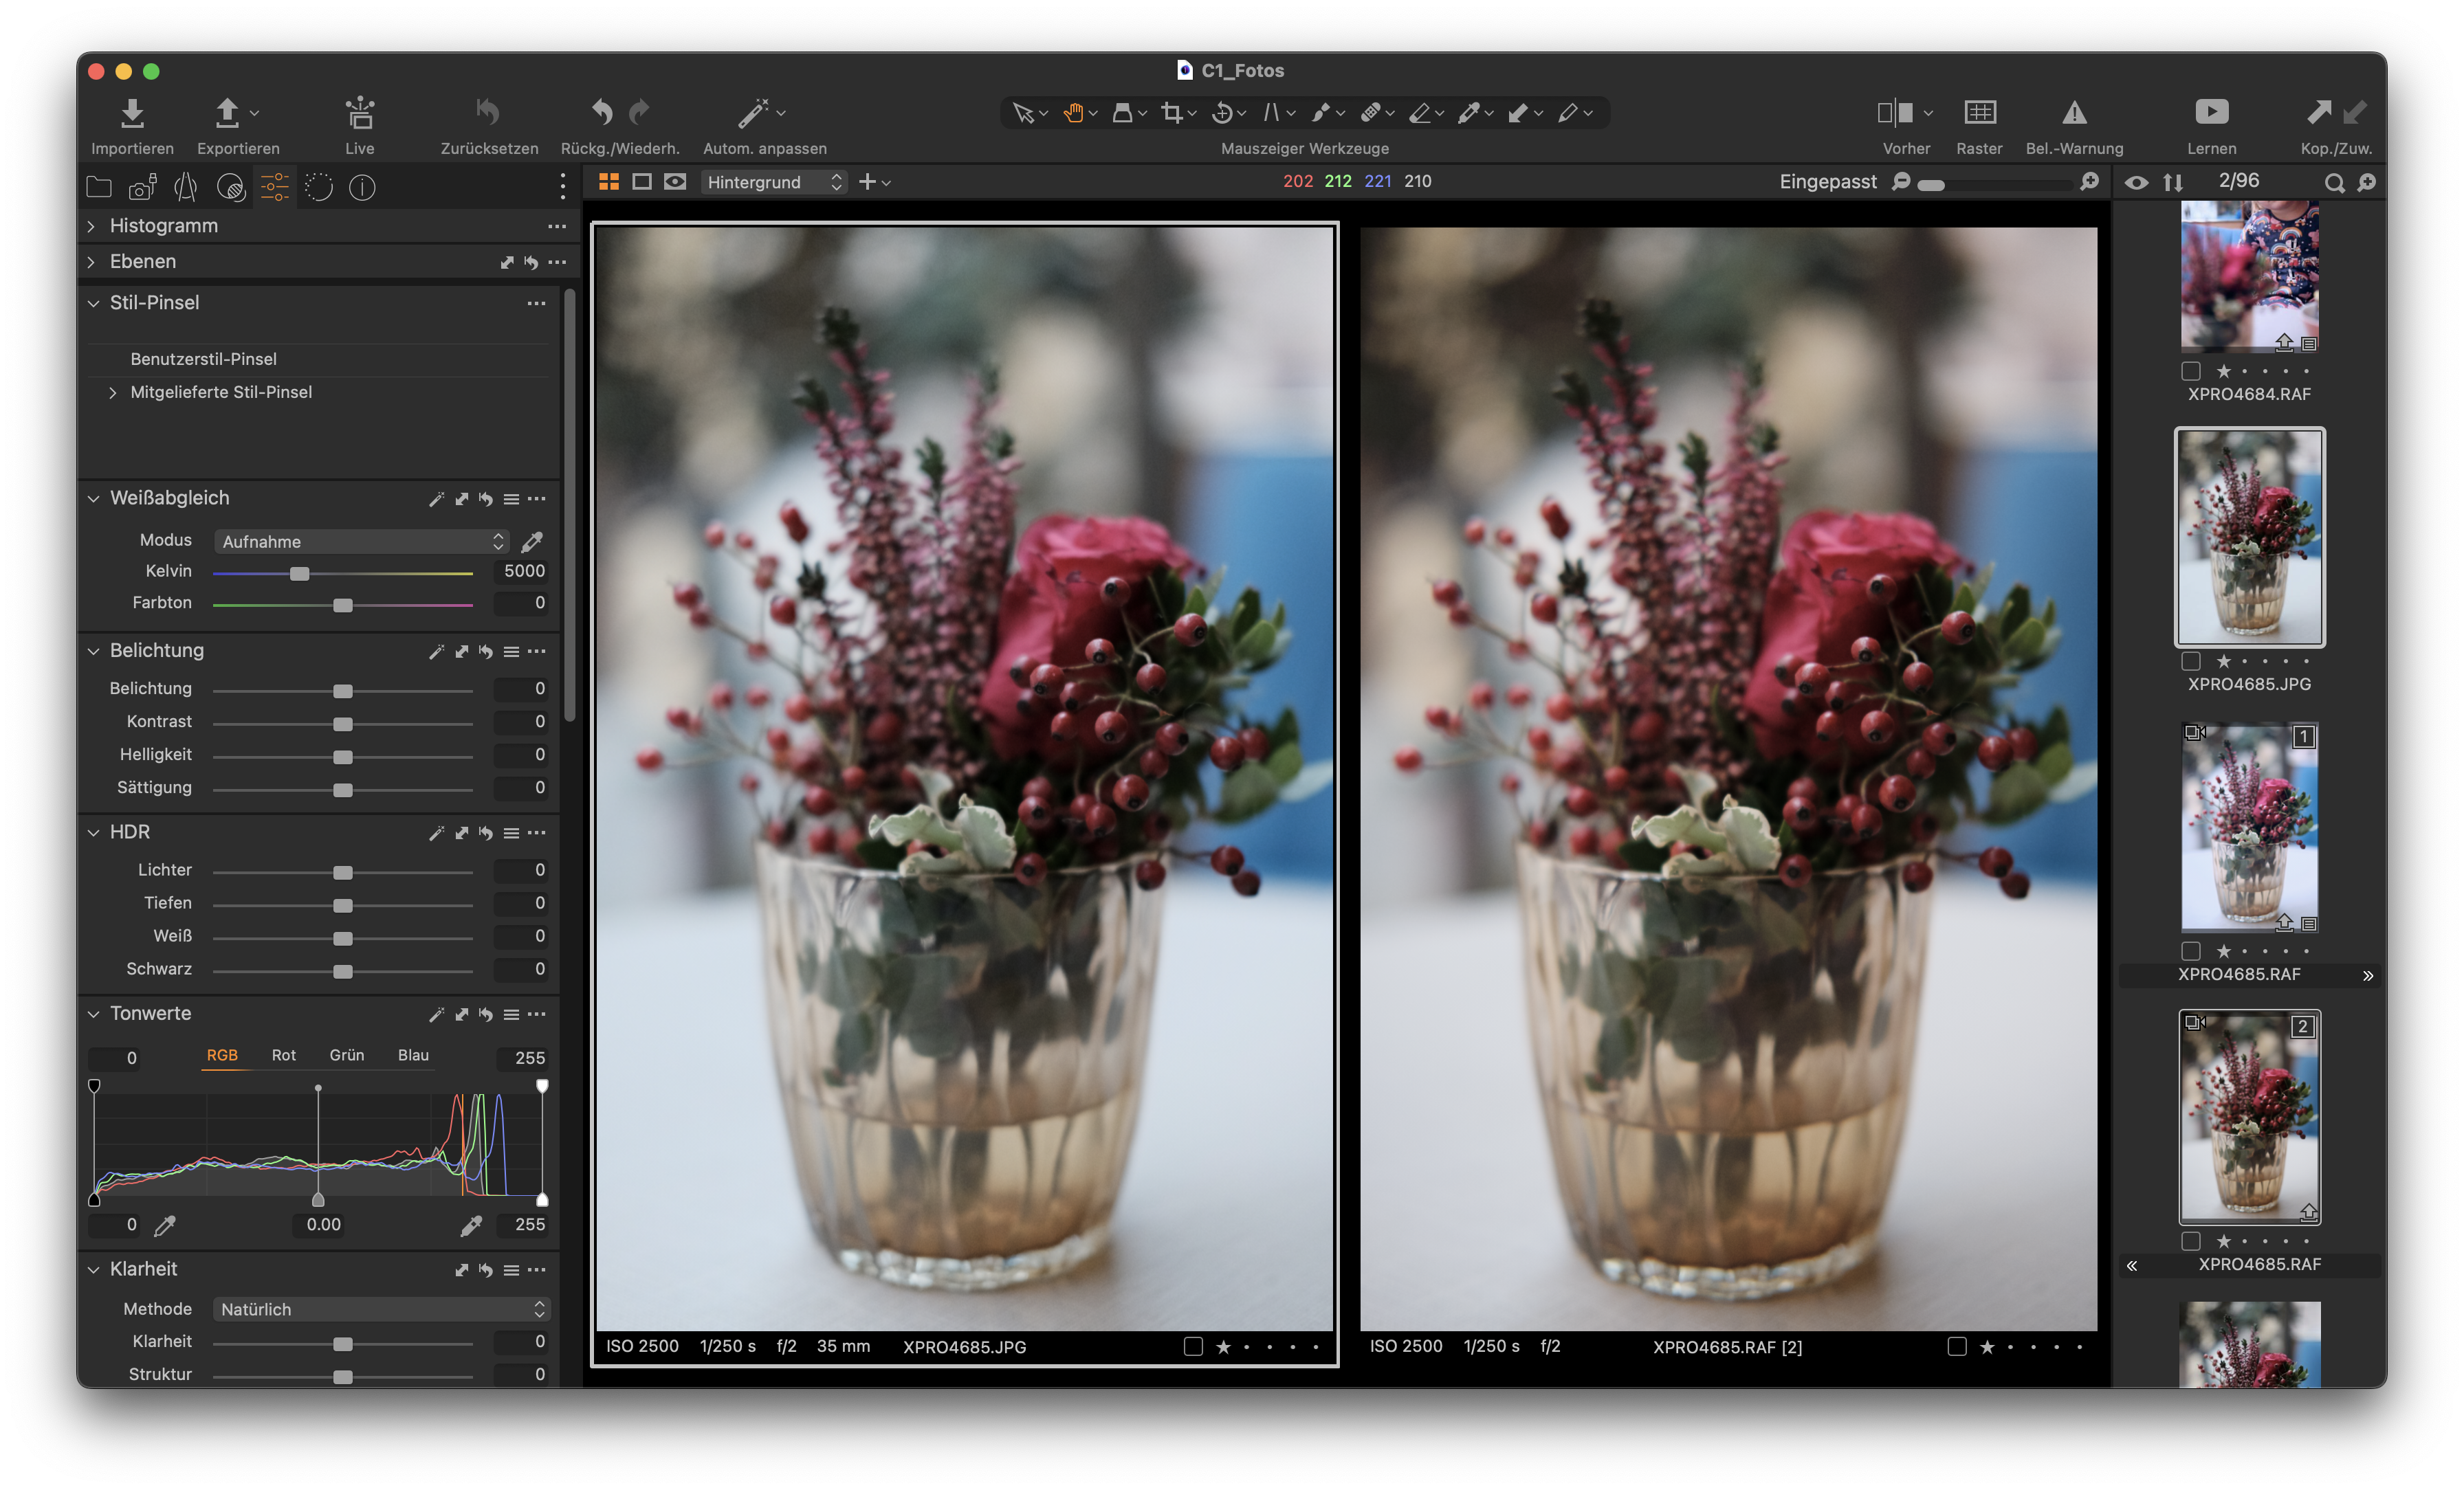
Task: Pick white balance with the eyedropper
Action: tap(532, 541)
